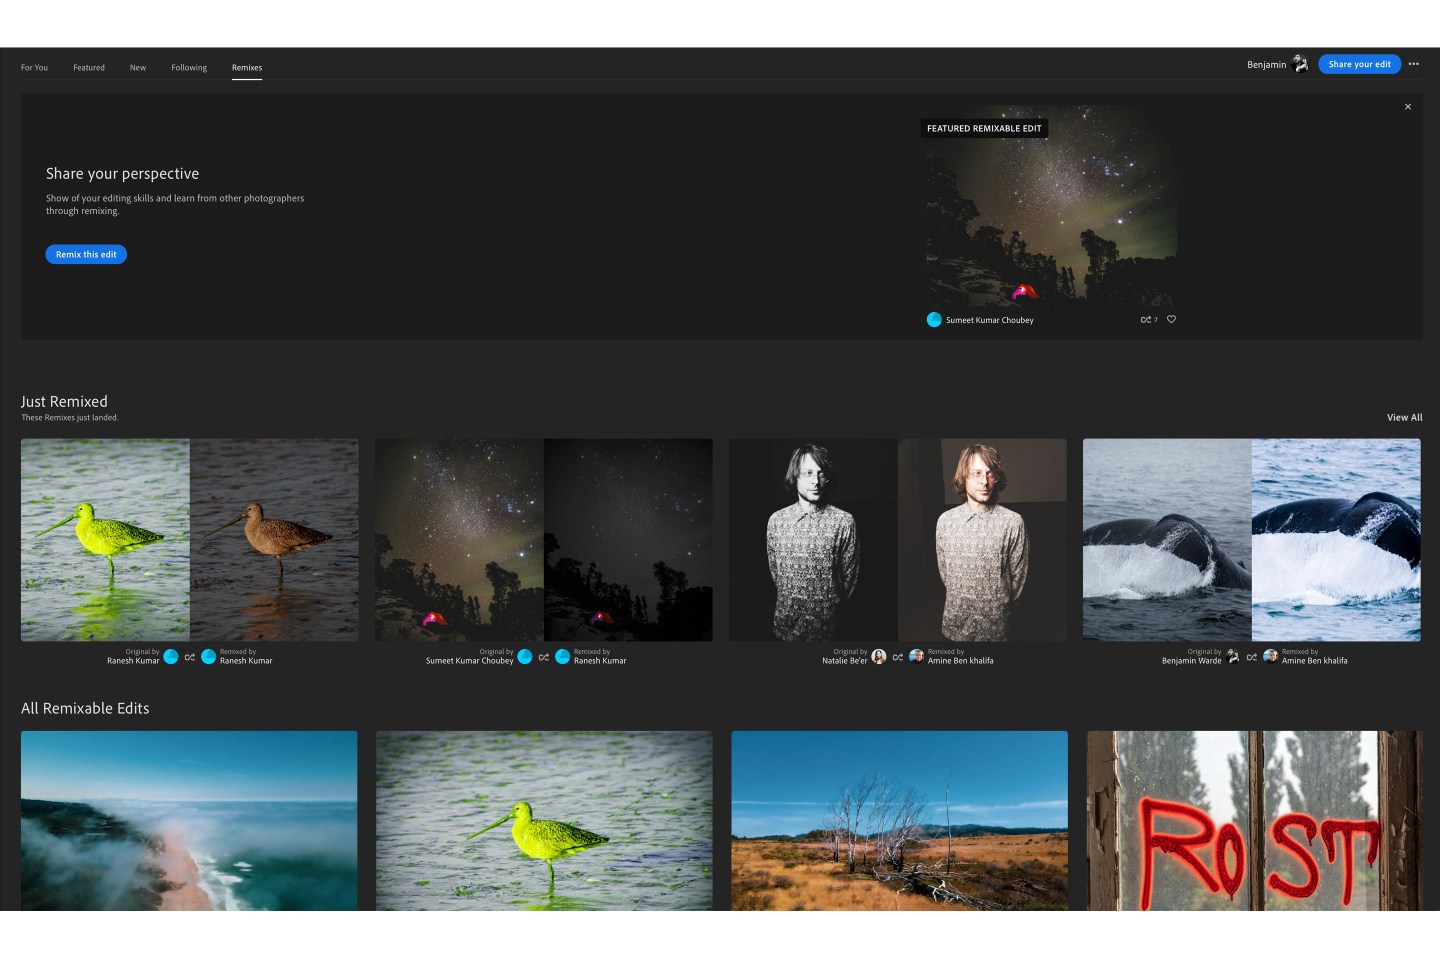This screenshot has width=1440, height=960.
Task: Open Benjamin's profile avatar
Action: 1300,64
